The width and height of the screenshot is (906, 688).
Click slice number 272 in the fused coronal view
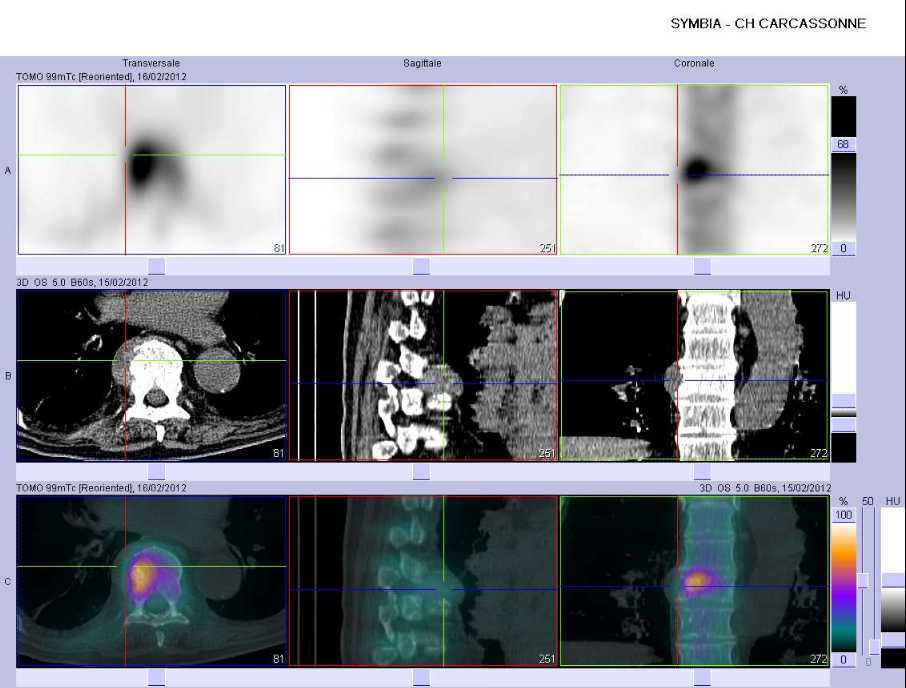pyautogui.click(x=819, y=659)
